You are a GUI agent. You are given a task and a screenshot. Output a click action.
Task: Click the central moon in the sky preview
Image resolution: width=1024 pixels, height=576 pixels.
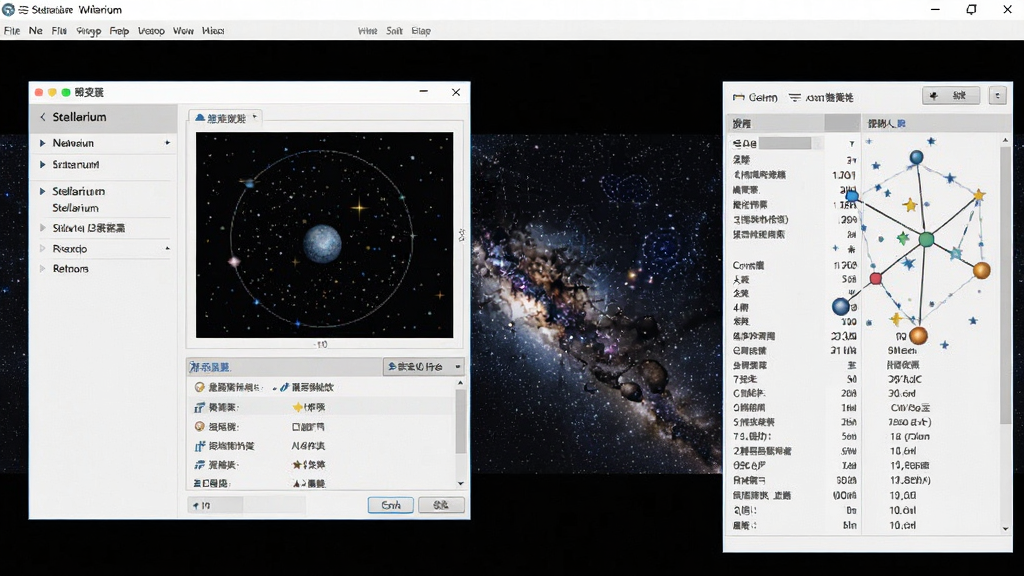(322, 244)
